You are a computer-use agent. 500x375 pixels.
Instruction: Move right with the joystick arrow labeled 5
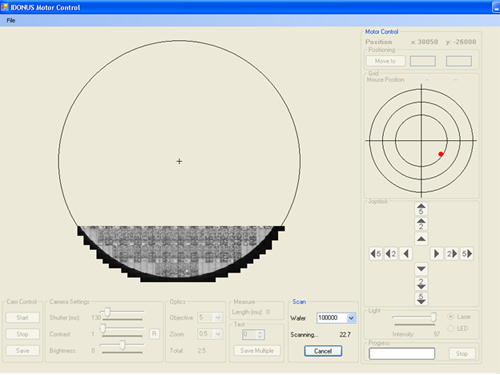(x=467, y=254)
